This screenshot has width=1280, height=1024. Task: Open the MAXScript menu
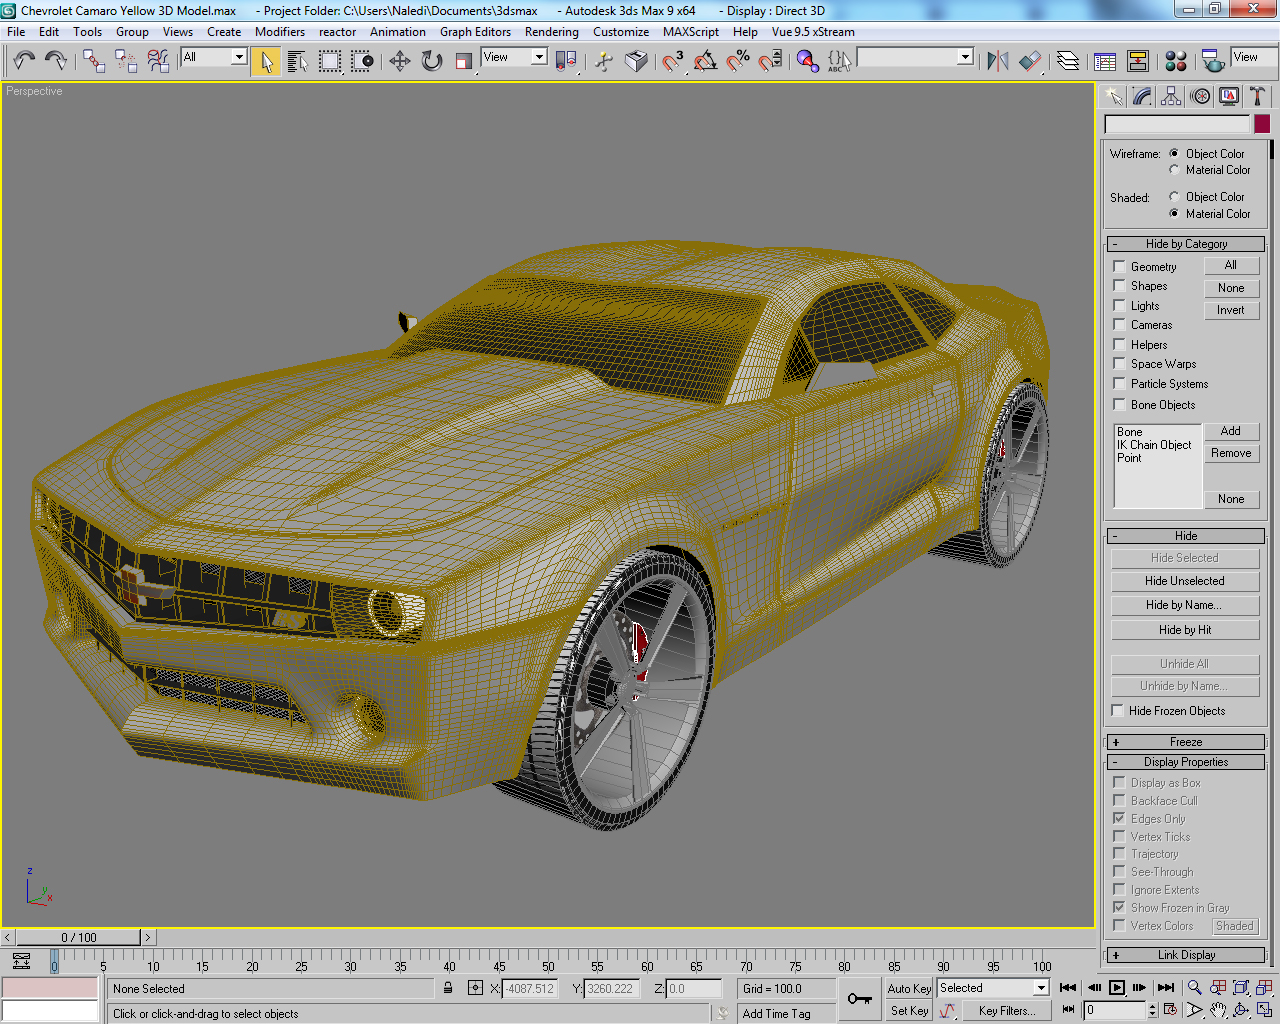pyautogui.click(x=691, y=32)
